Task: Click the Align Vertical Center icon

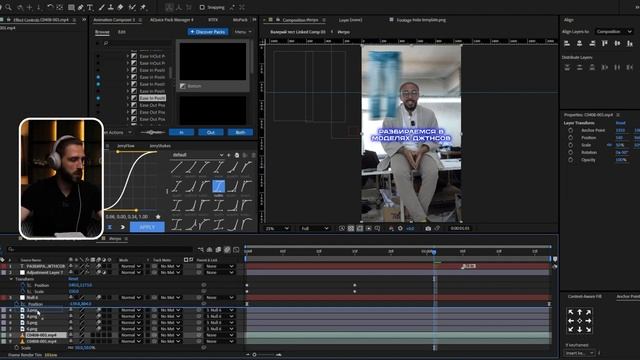Action: pyautogui.click(x=618, y=43)
